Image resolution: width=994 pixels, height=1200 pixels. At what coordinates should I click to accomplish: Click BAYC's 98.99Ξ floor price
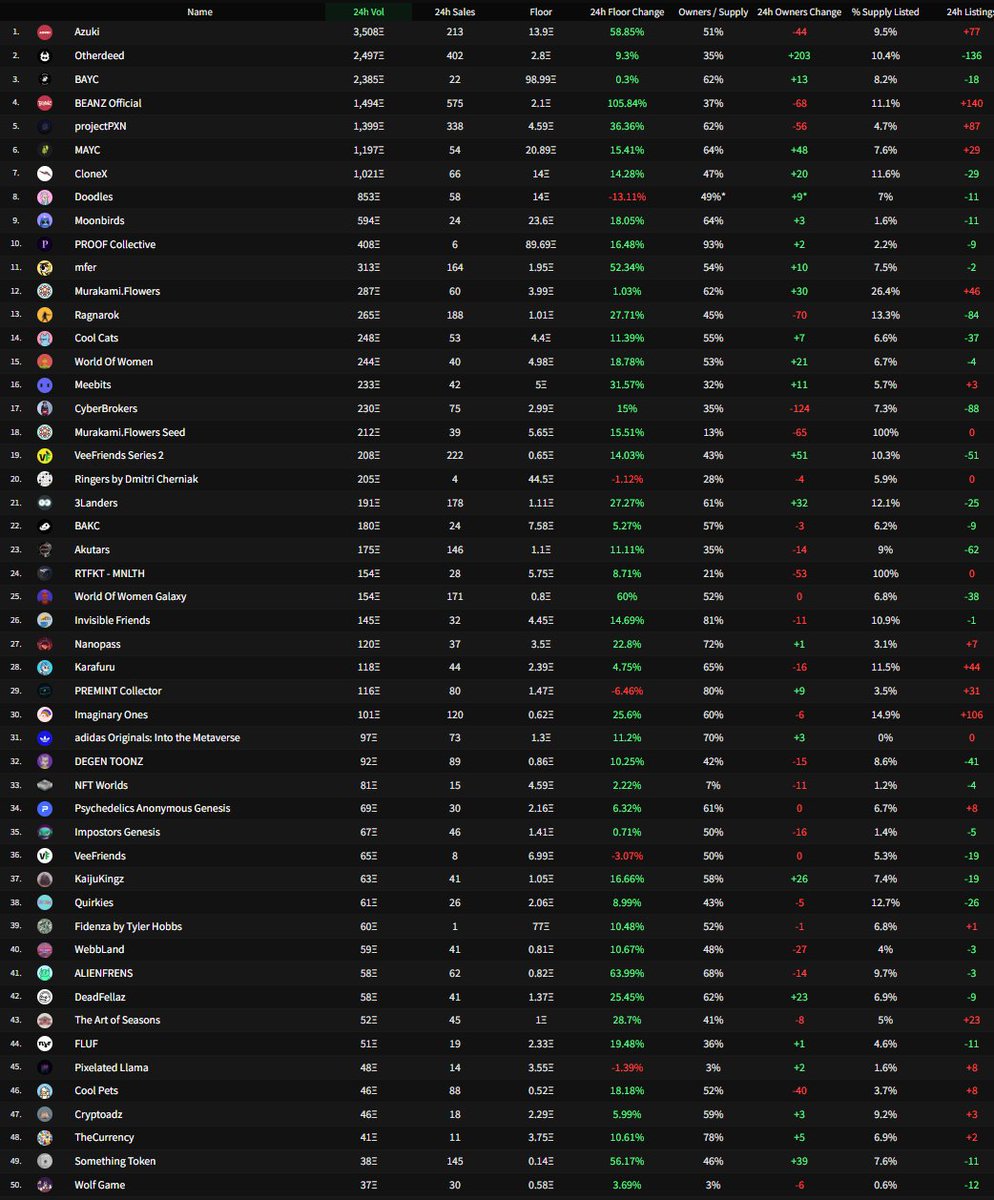[541, 79]
